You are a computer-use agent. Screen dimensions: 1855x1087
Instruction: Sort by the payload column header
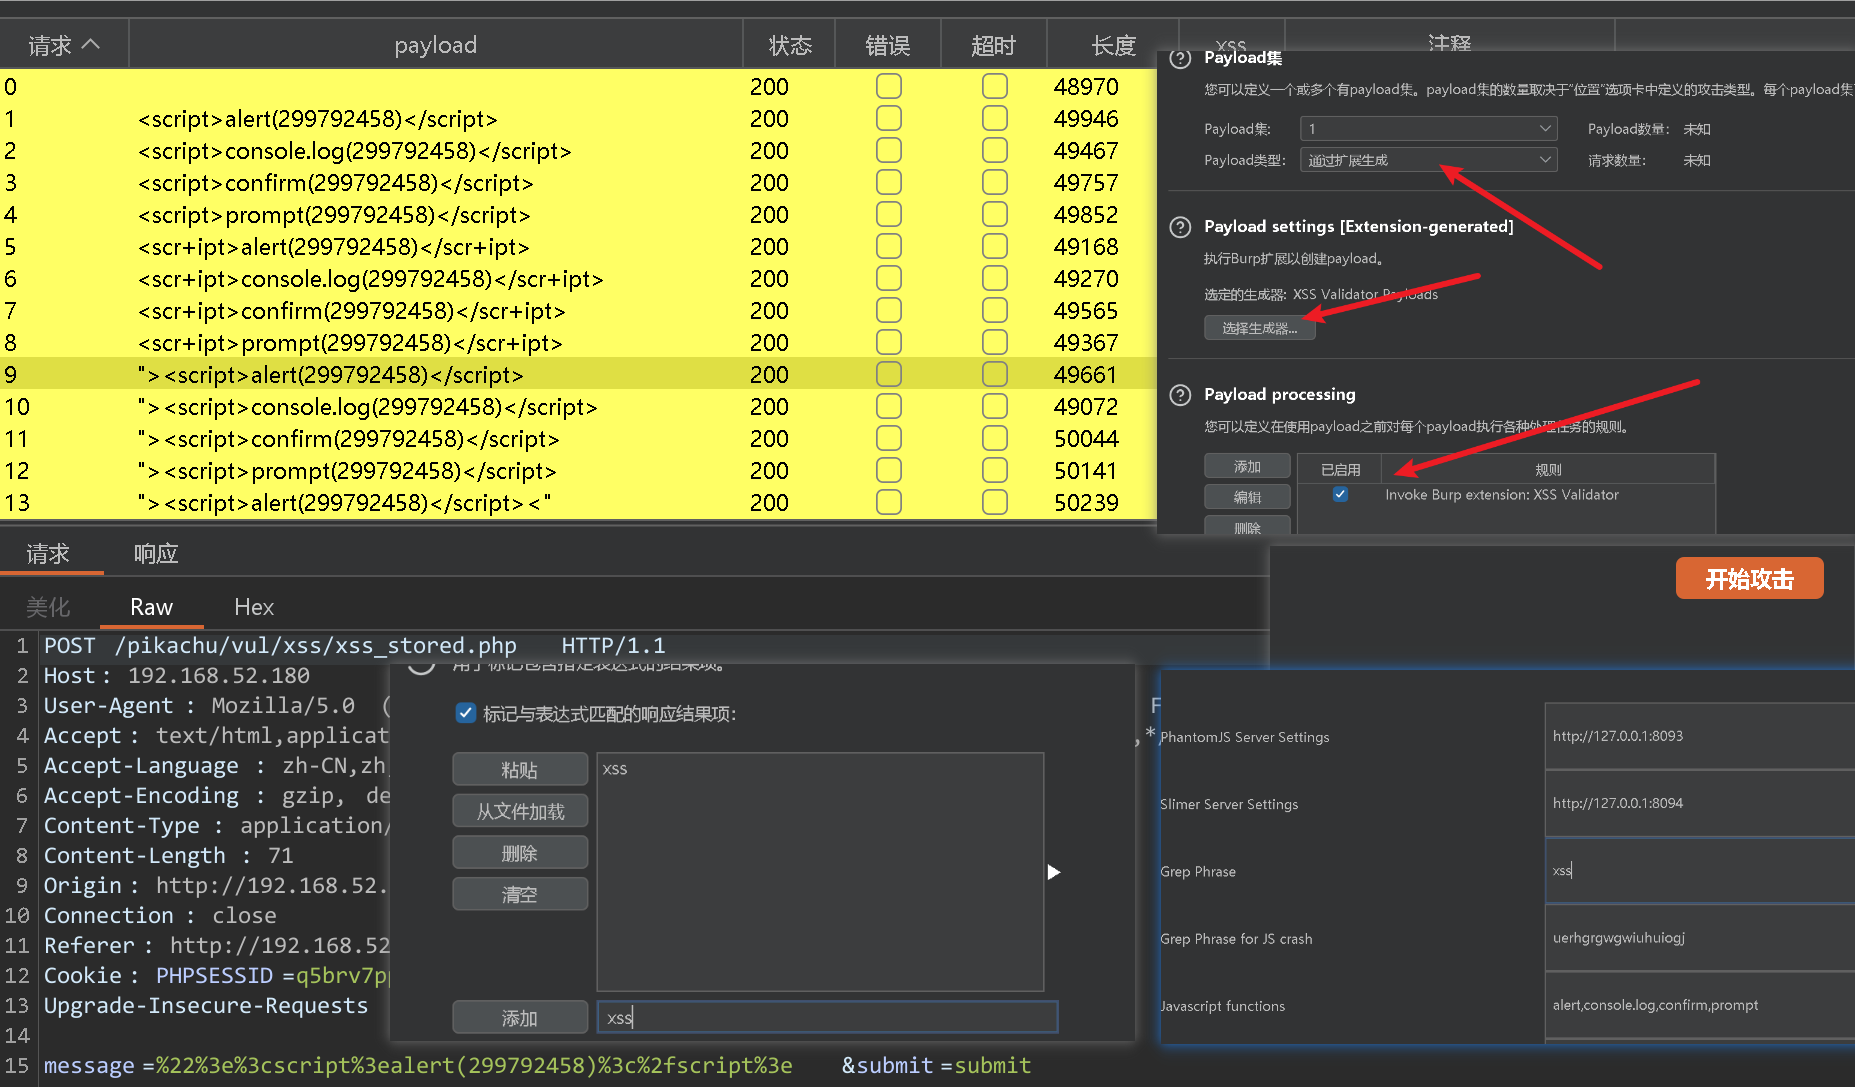[435, 45]
